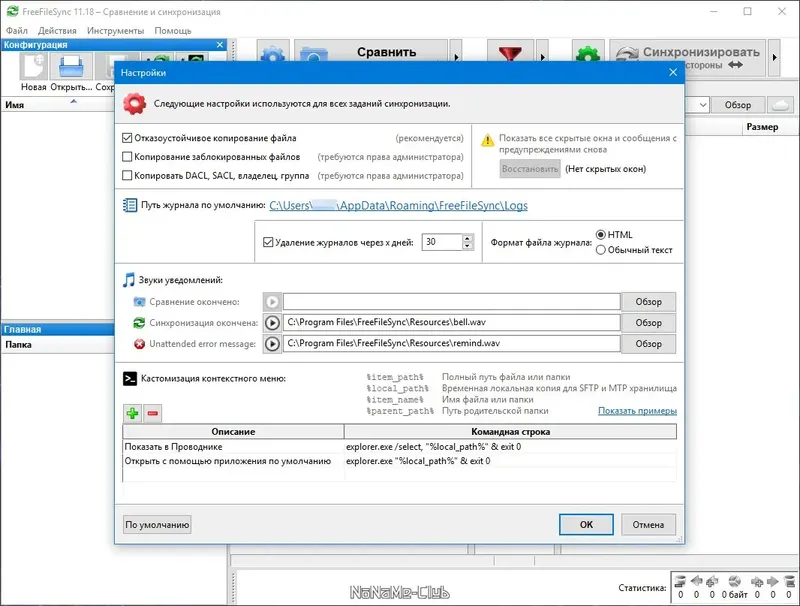Click the disabled Восстановить button
Screen dimensions: 800x606
click(530, 169)
